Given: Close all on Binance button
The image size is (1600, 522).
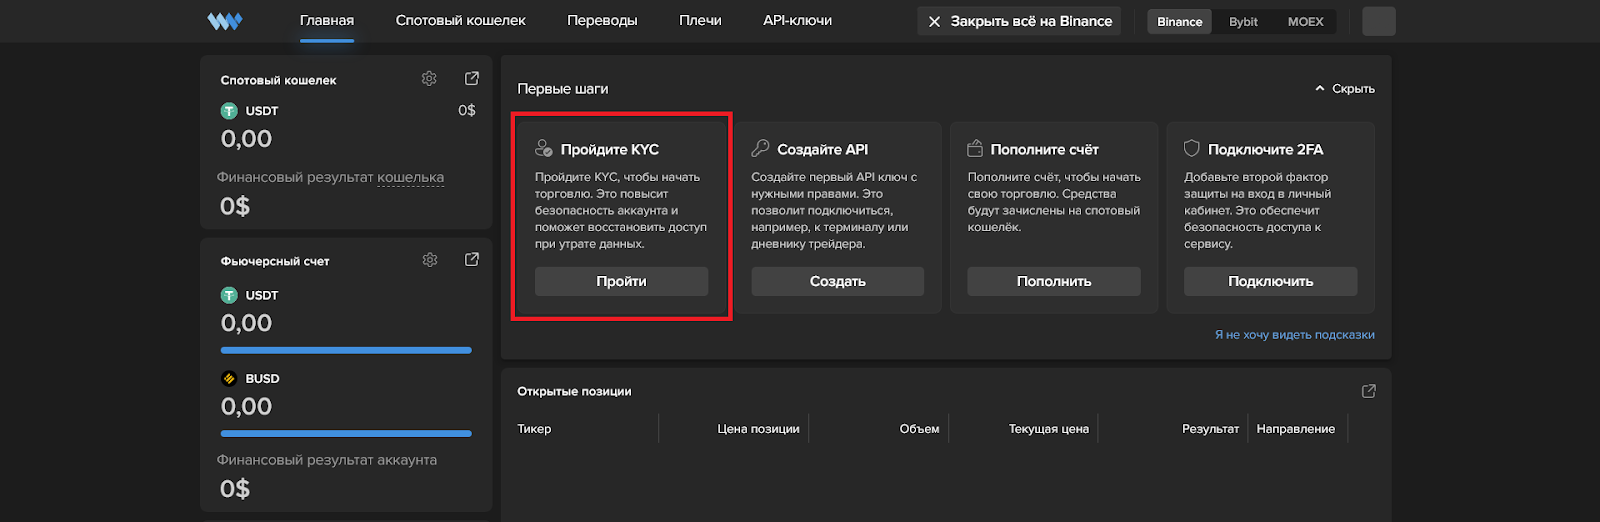Looking at the screenshot, I should [x=1019, y=21].
